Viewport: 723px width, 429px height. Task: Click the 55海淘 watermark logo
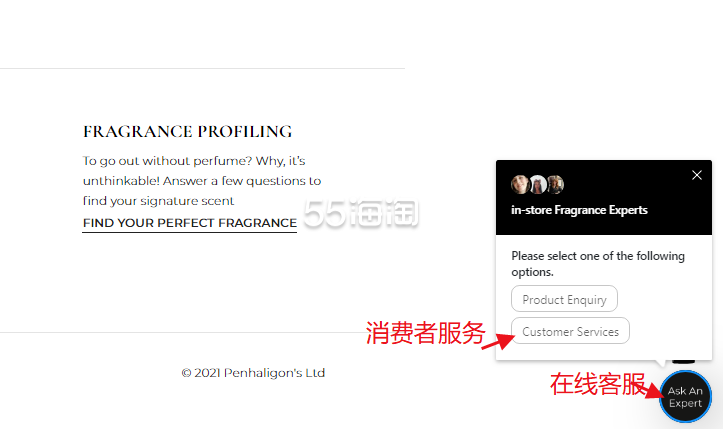361,213
